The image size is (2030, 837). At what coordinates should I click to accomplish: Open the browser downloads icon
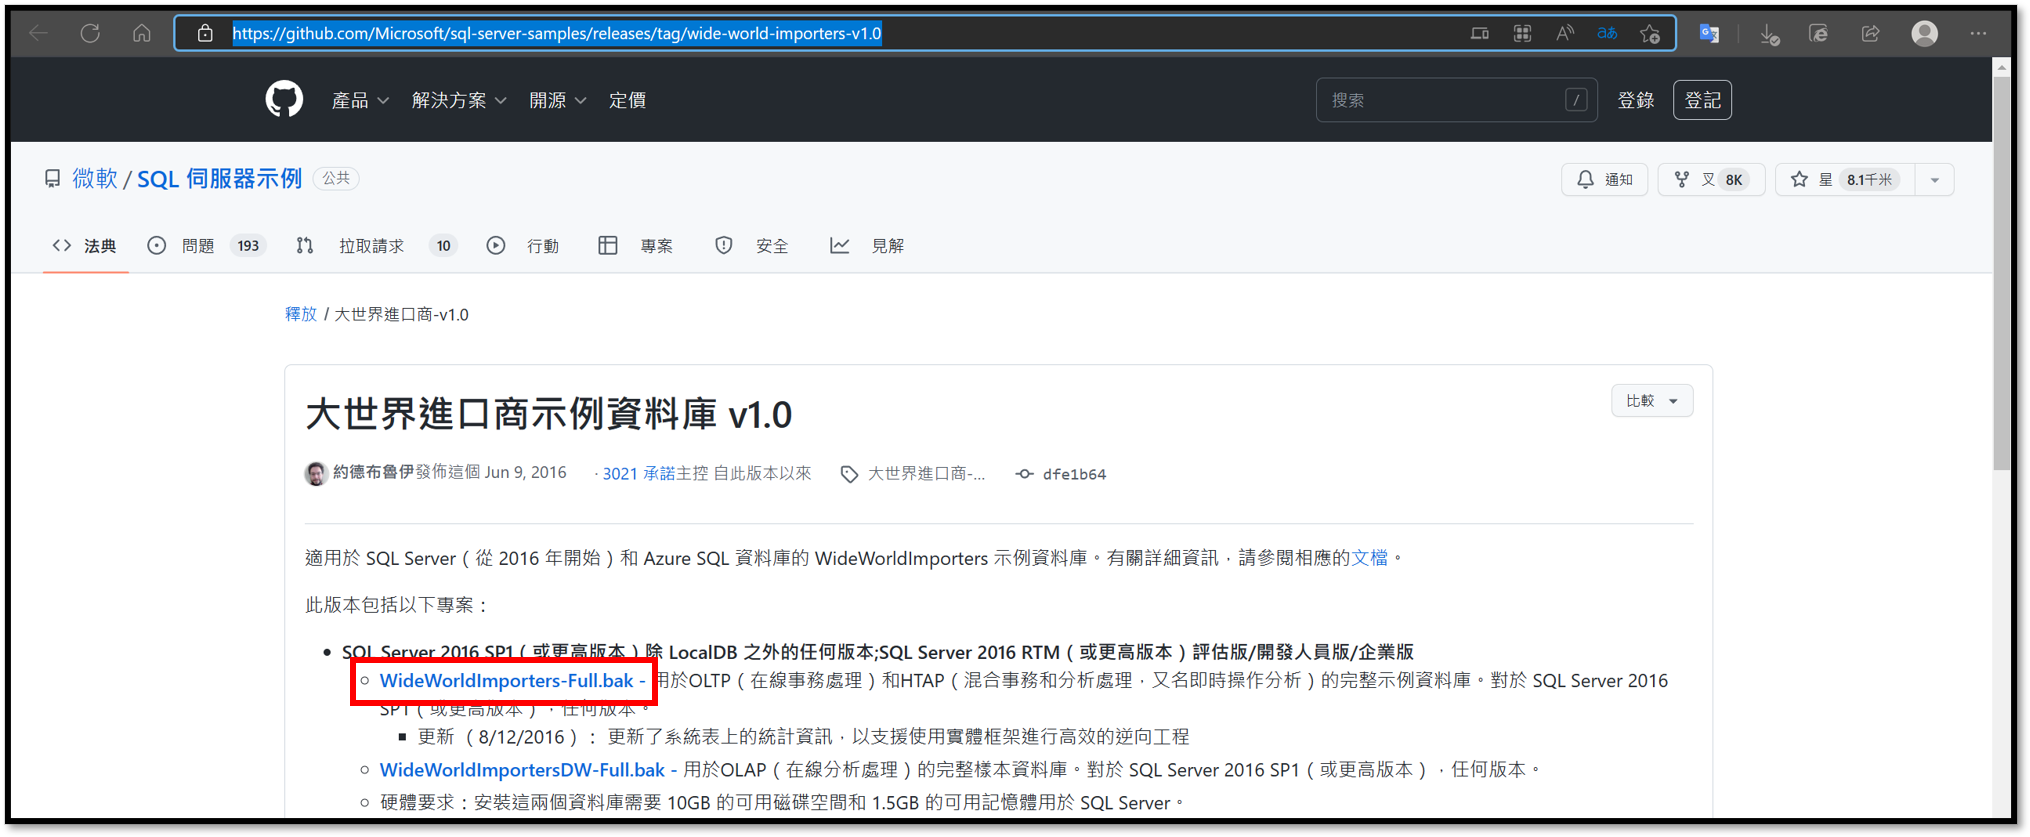(x=1769, y=34)
